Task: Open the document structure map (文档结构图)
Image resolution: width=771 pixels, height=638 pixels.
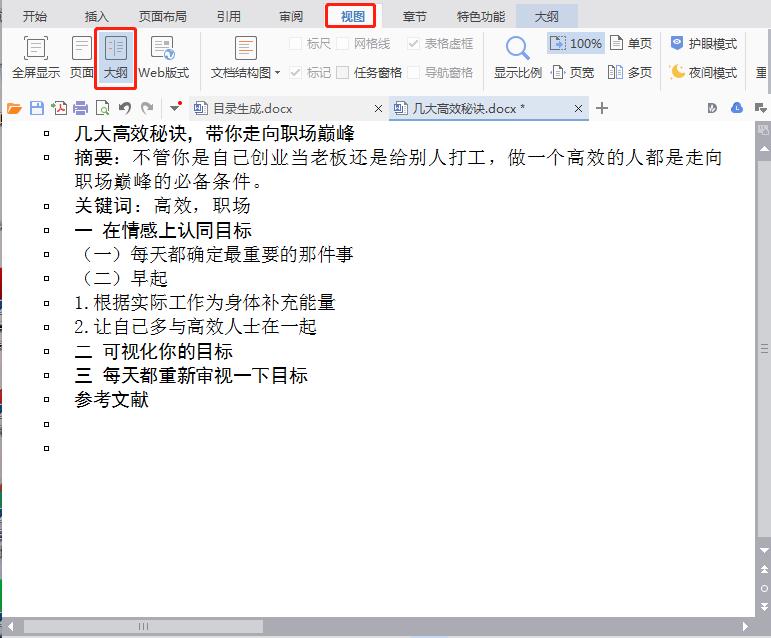Action: point(245,57)
